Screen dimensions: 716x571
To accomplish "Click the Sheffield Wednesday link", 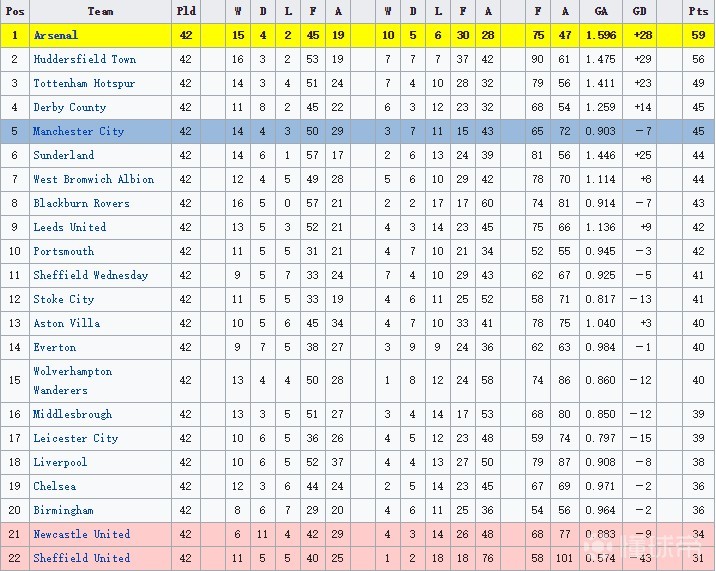I will click(x=91, y=276).
